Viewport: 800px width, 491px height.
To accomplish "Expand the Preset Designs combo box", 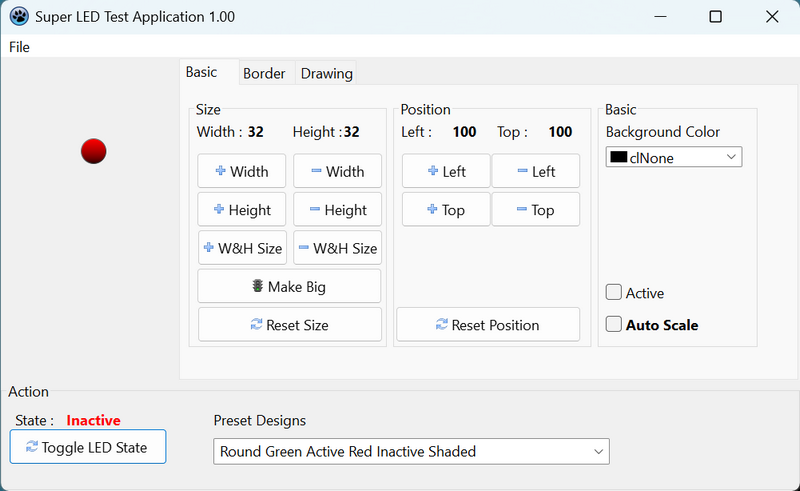I will [x=411, y=451].
